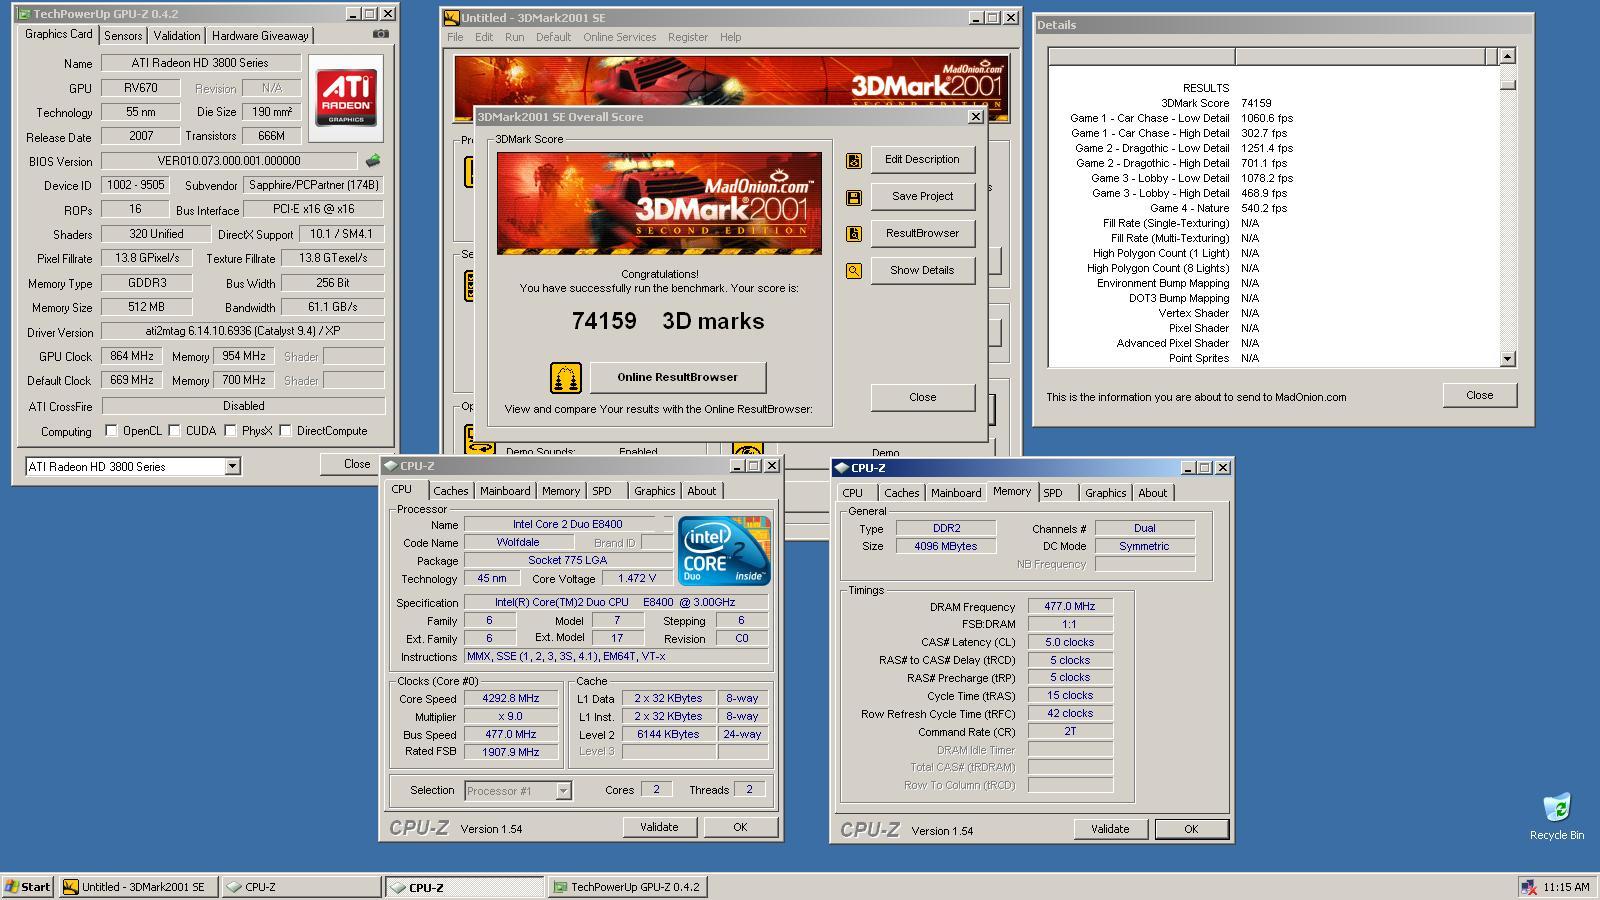The image size is (1600, 900).
Task: Click the GPU Clock 864 MHz field
Action: click(x=132, y=357)
